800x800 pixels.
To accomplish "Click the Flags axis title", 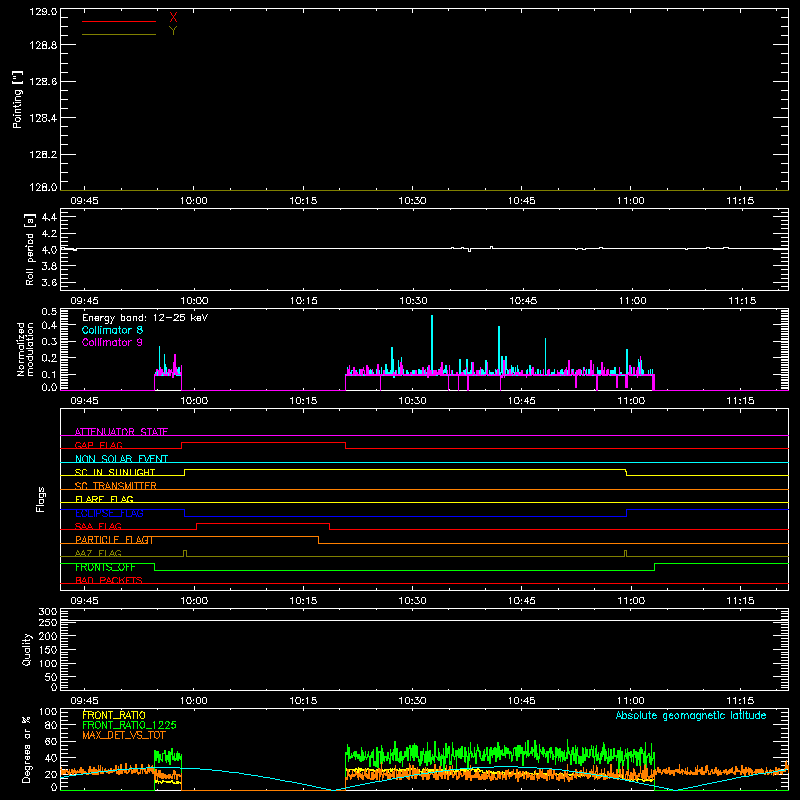I will tap(40, 499).
